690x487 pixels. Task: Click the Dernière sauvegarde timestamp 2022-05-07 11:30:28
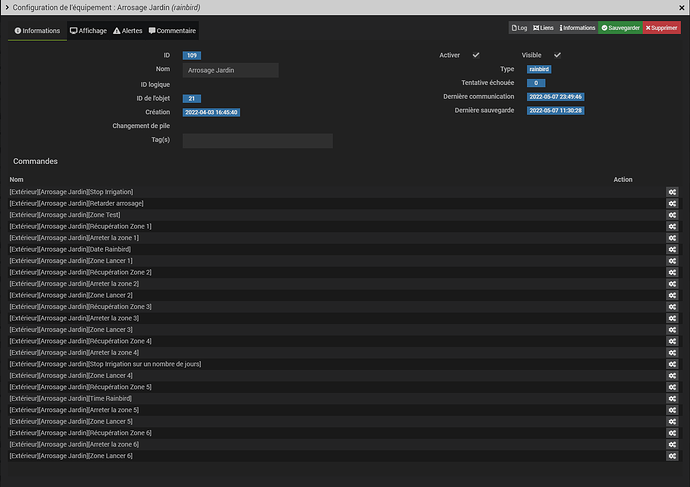(555, 110)
